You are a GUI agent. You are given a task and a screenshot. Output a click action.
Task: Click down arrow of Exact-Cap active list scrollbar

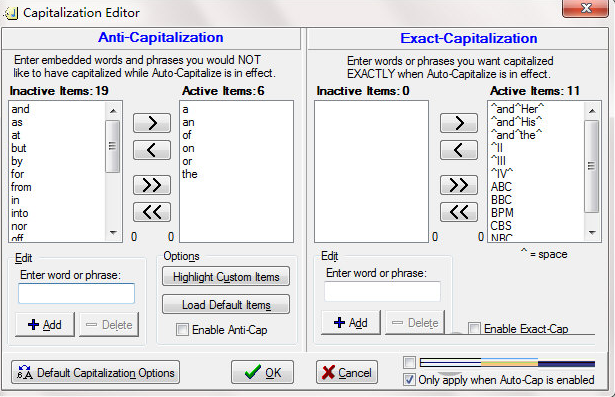592,233
